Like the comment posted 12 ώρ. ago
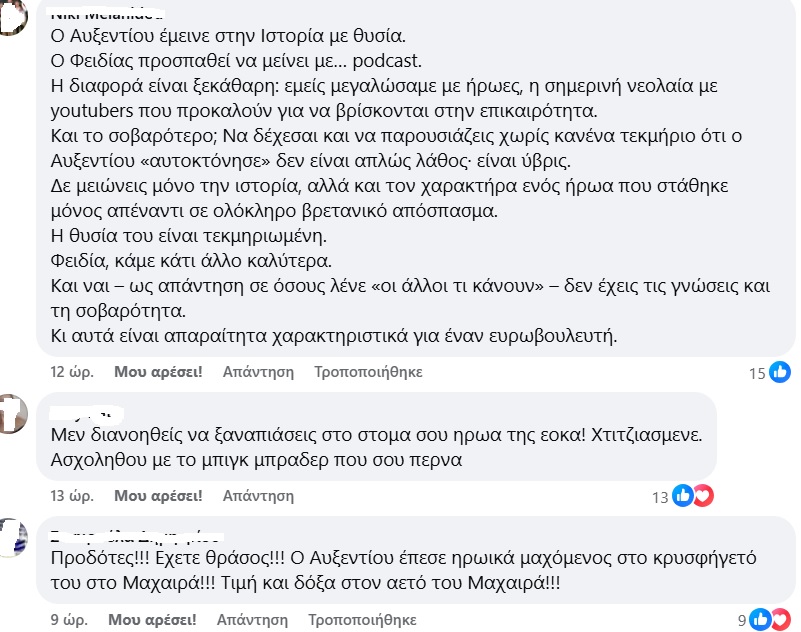 (x=158, y=372)
